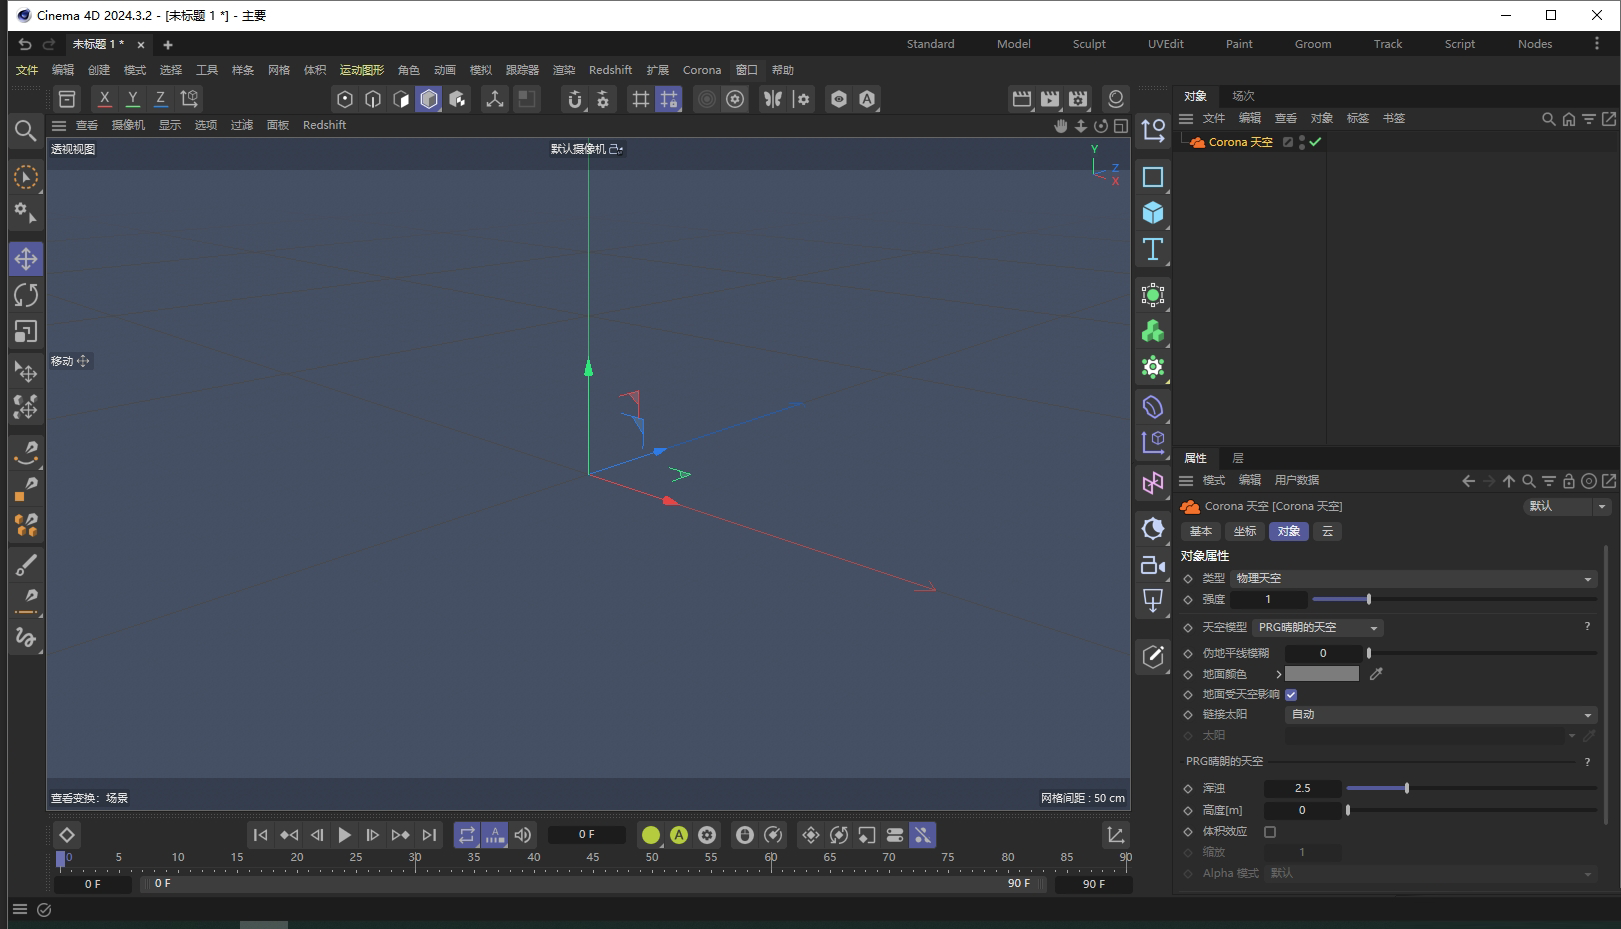Open the 默认 preset dropdown in attributes
This screenshot has height=929, width=1621.
(x=1566, y=506)
